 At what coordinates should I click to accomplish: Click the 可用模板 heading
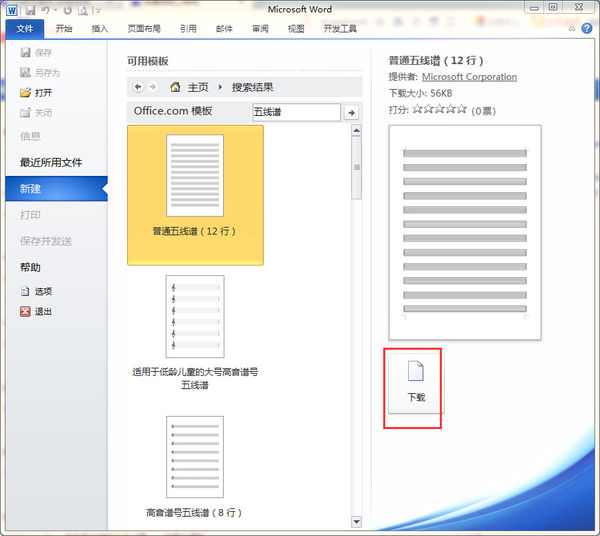[x=148, y=61]
